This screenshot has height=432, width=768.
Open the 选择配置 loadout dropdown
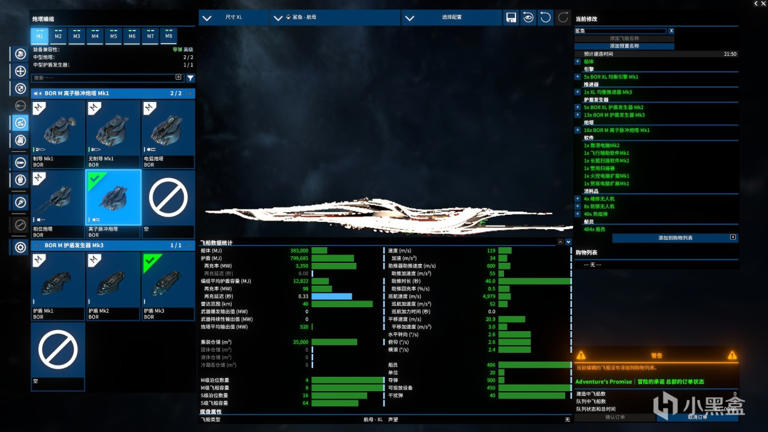coord(450,18)
